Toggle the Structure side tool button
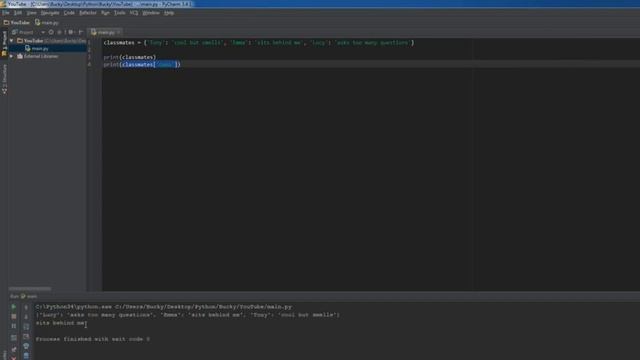Image resolution: width=640 pixels, height=360 pixels. pos(4,80)
